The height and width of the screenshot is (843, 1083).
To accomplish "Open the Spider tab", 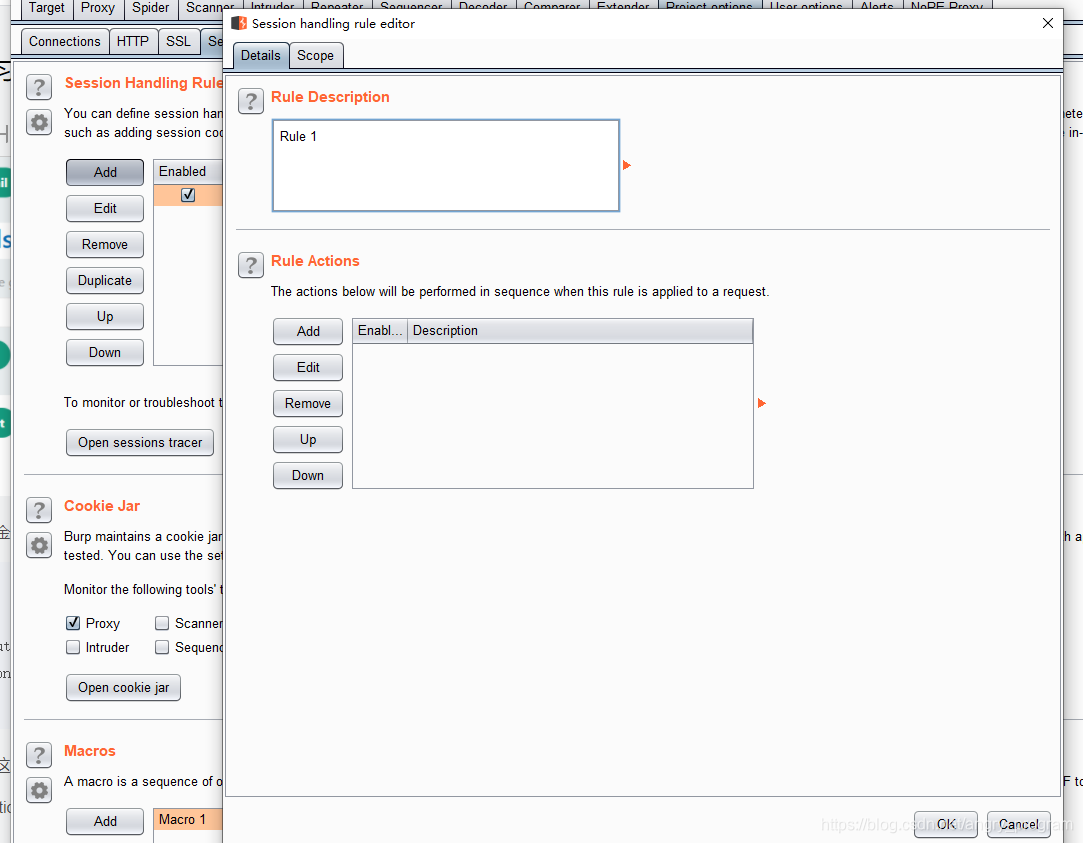I will click(x=151, y=8).
